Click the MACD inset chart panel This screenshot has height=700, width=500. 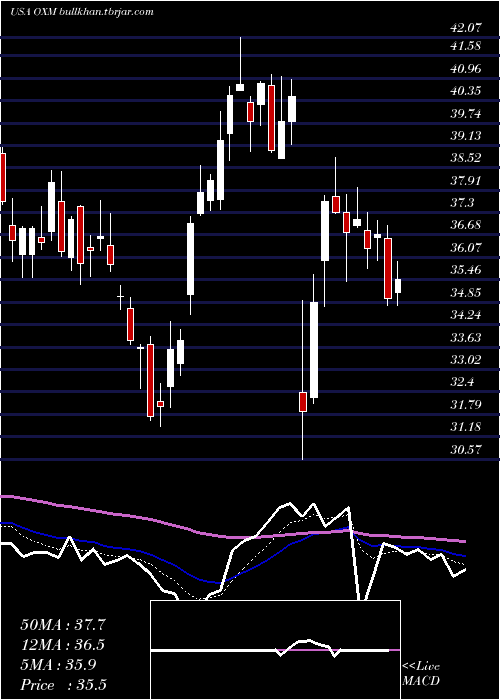[275, 650]
